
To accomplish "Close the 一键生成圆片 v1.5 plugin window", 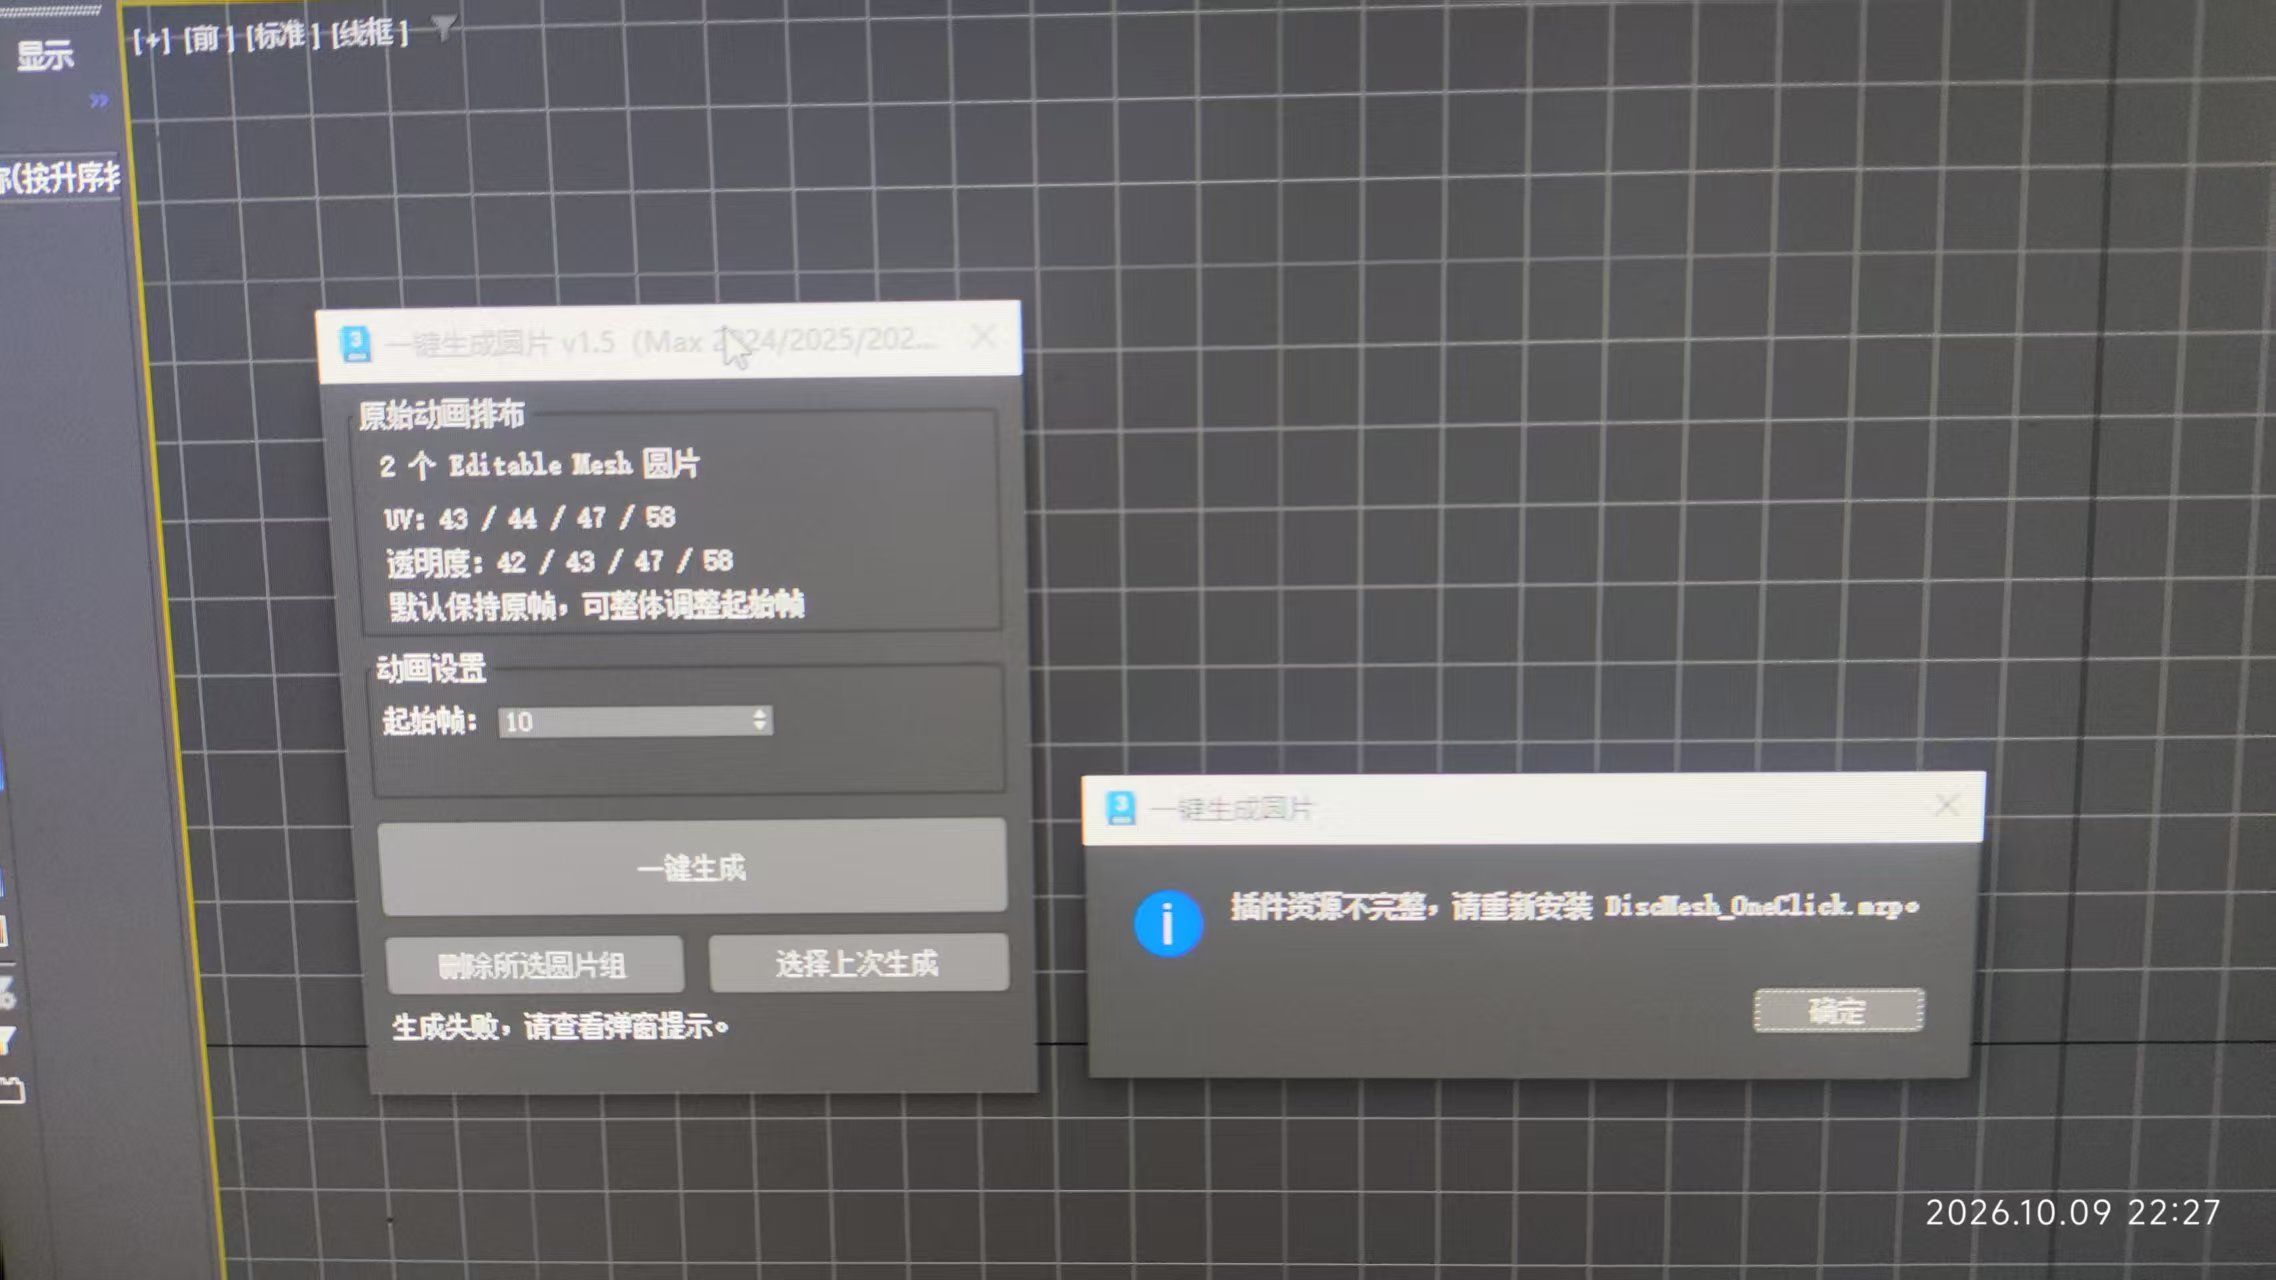I will [984, 337].
